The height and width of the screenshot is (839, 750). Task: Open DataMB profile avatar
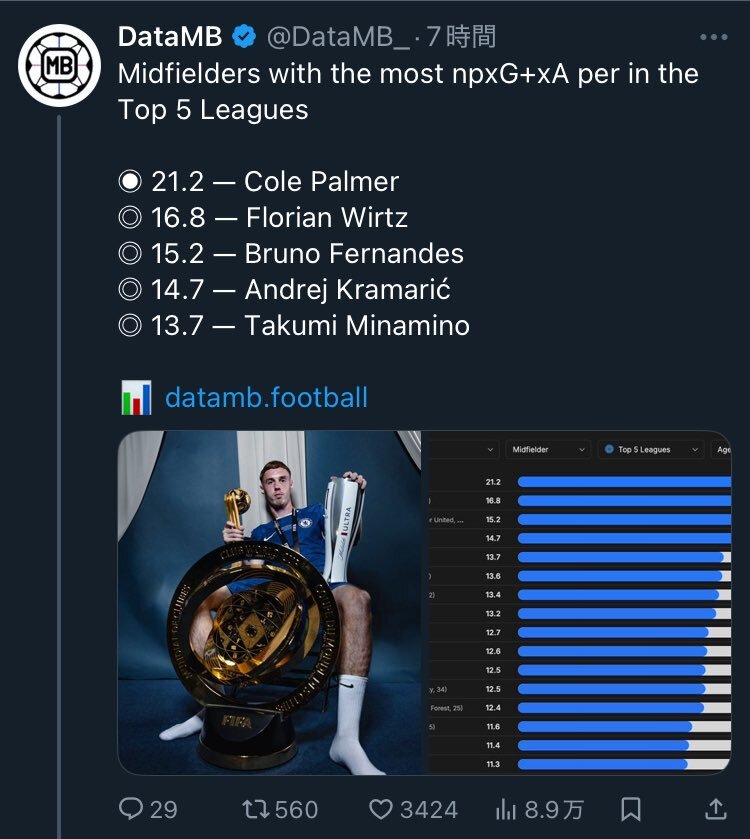[x=59, y=65]
